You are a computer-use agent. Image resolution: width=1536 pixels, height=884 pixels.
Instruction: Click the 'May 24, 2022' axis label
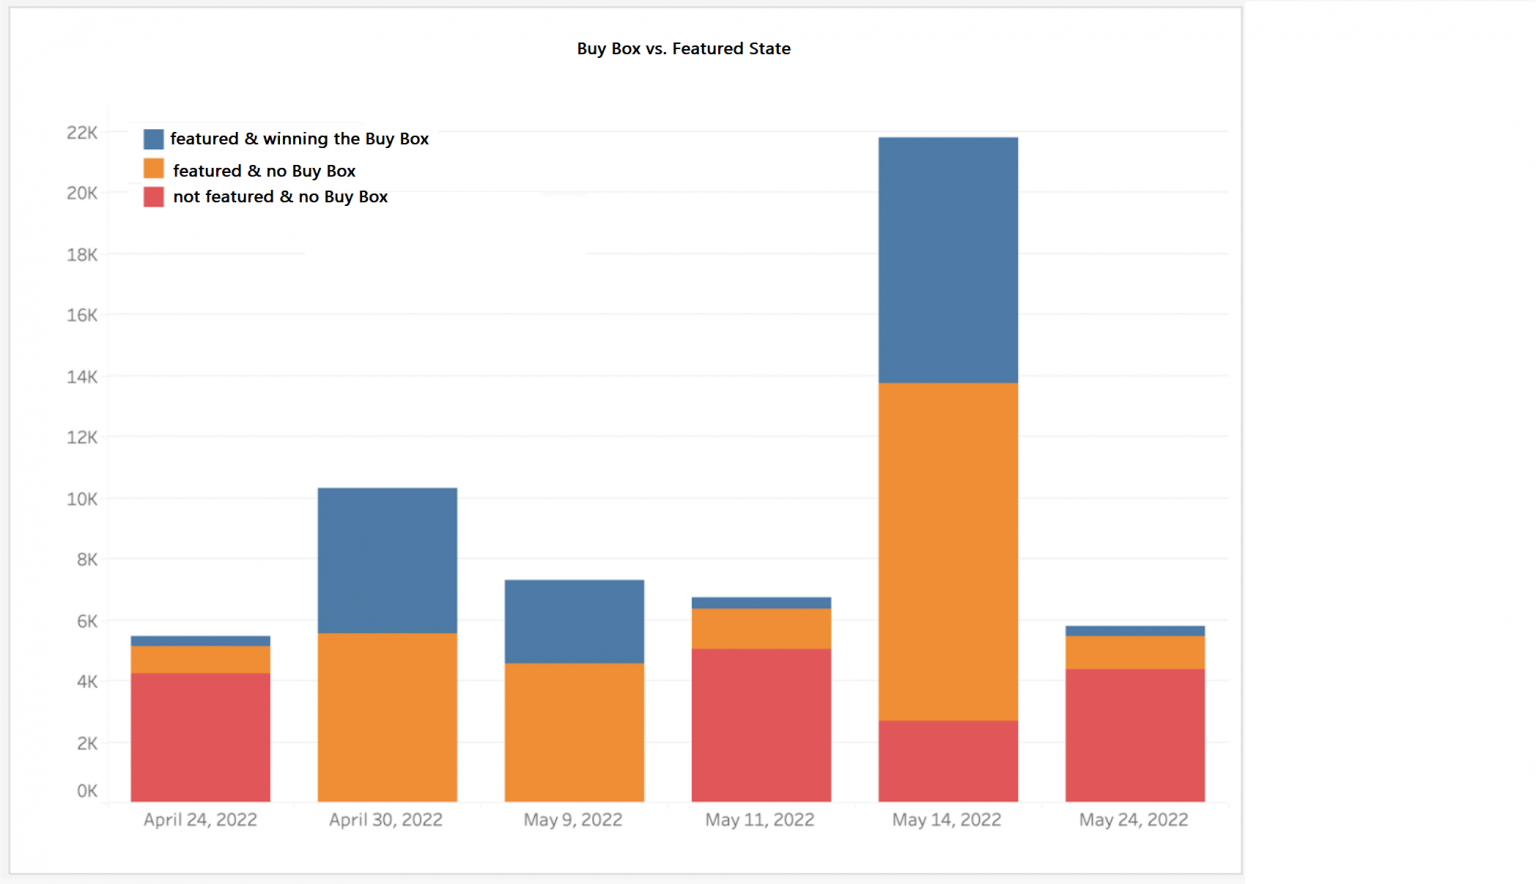coord(1134,820)
